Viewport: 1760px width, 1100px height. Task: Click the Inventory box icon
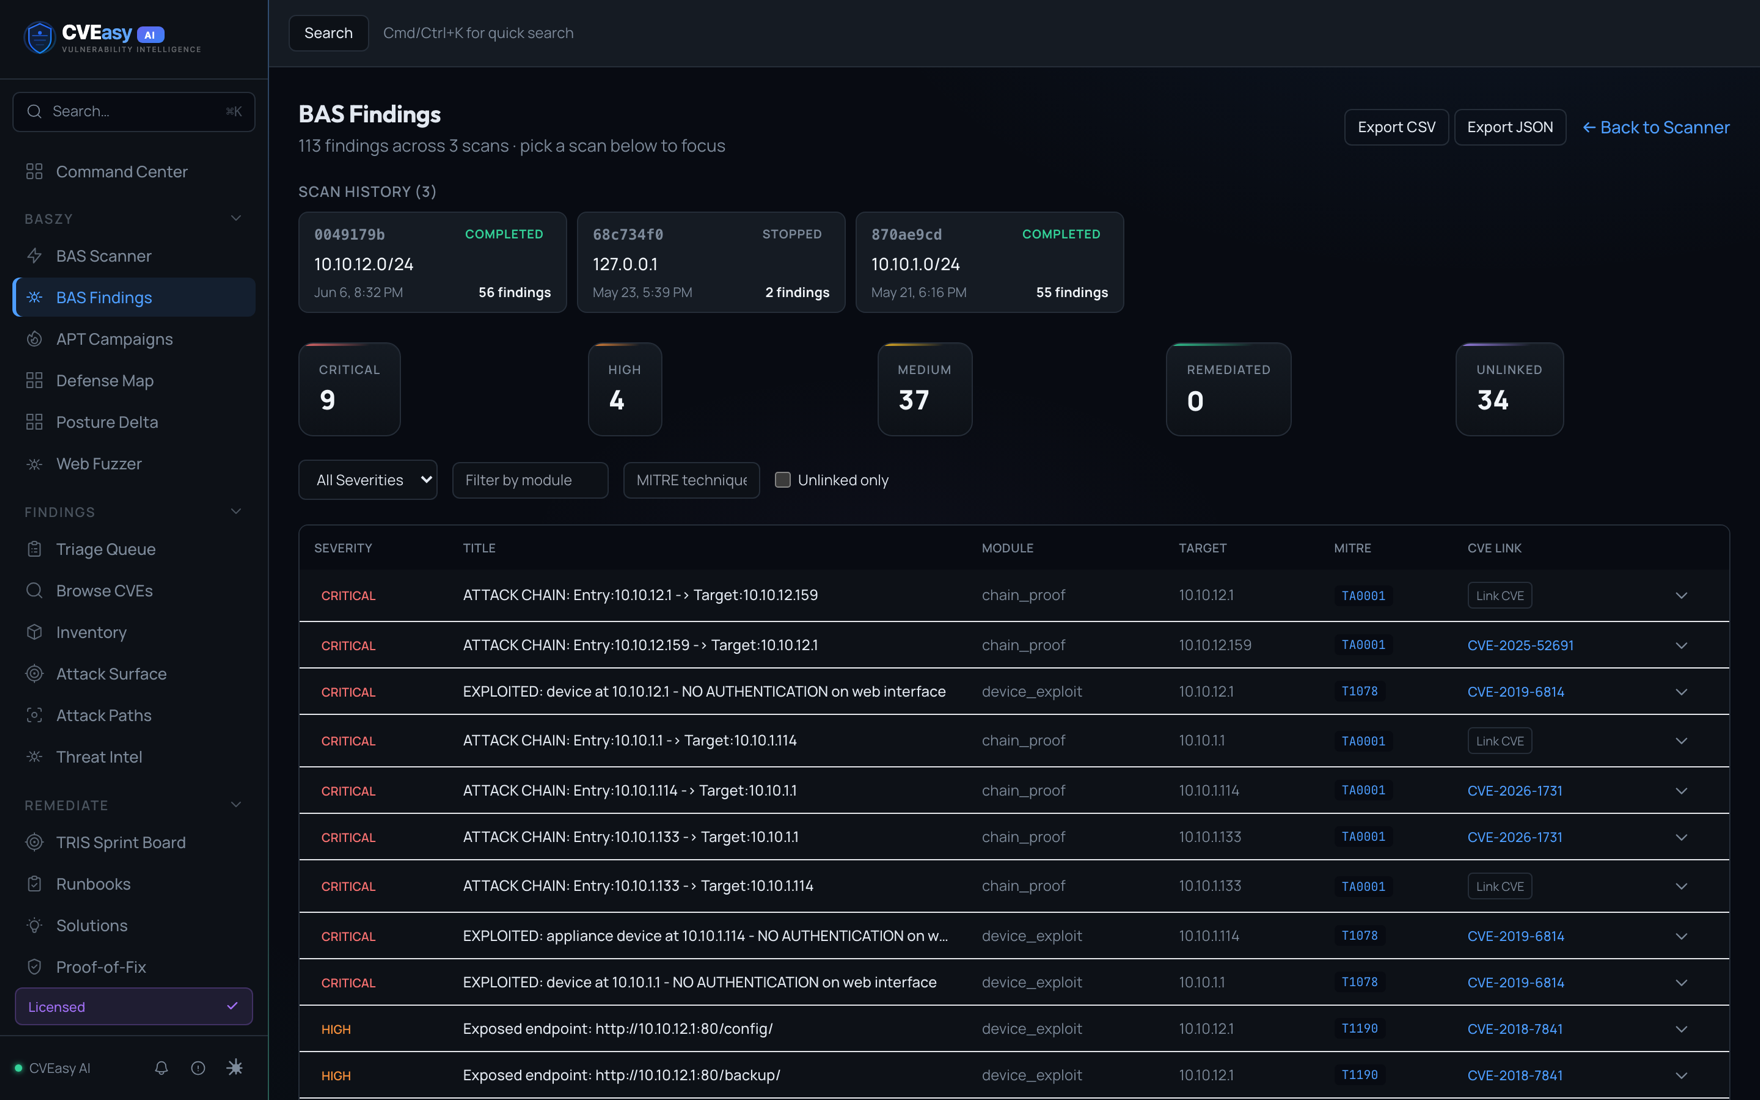point(34,632)
